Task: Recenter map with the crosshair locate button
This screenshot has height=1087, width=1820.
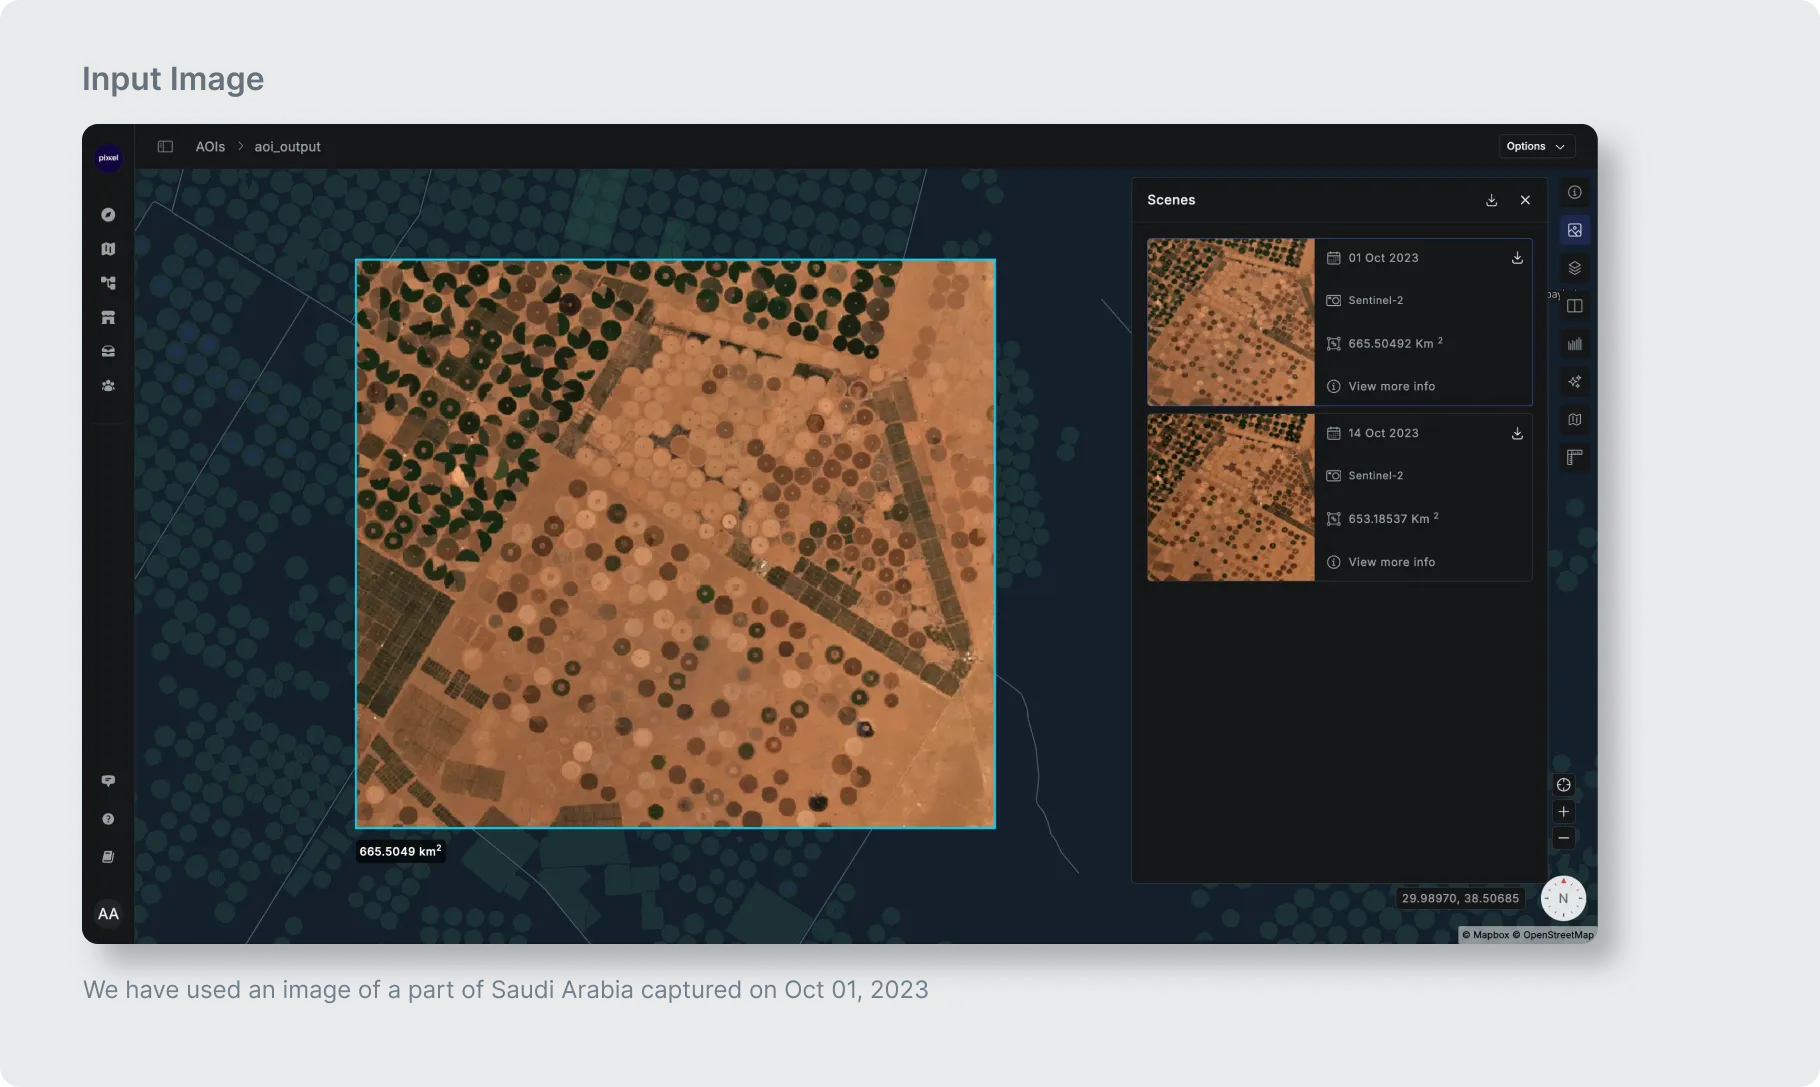Action: pos(1564,785)
